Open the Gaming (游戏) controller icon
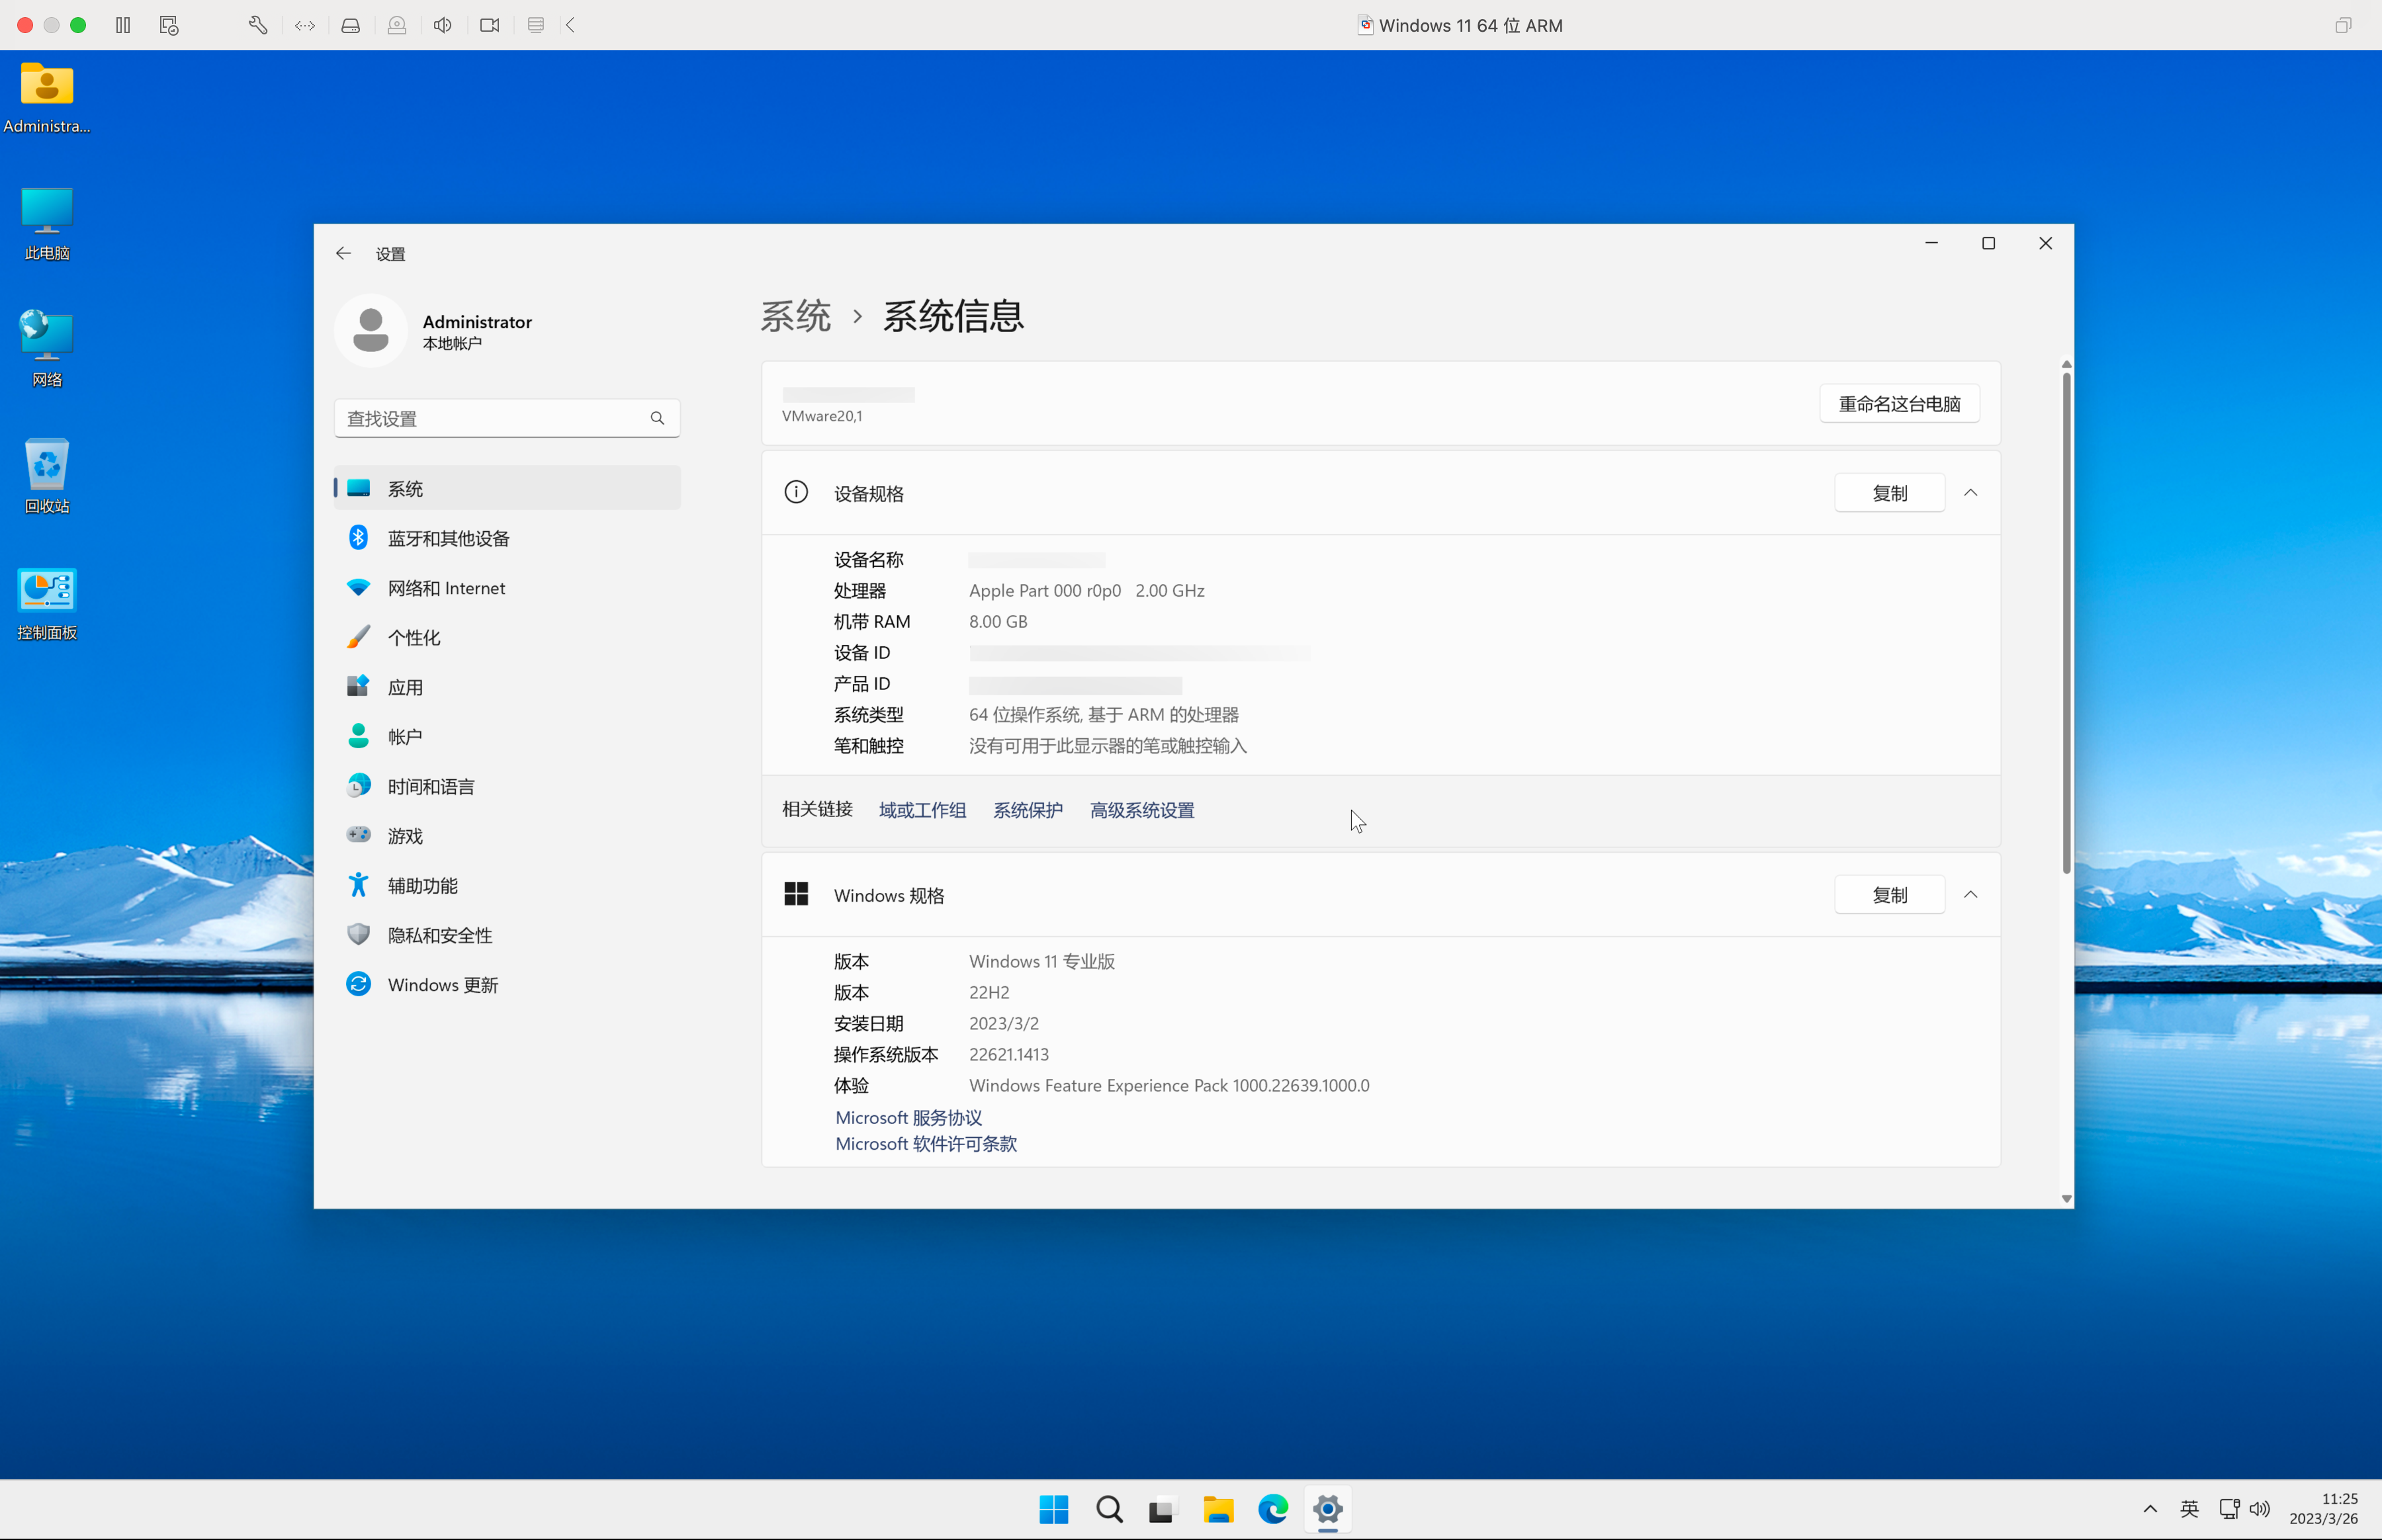 pos(358,835)
